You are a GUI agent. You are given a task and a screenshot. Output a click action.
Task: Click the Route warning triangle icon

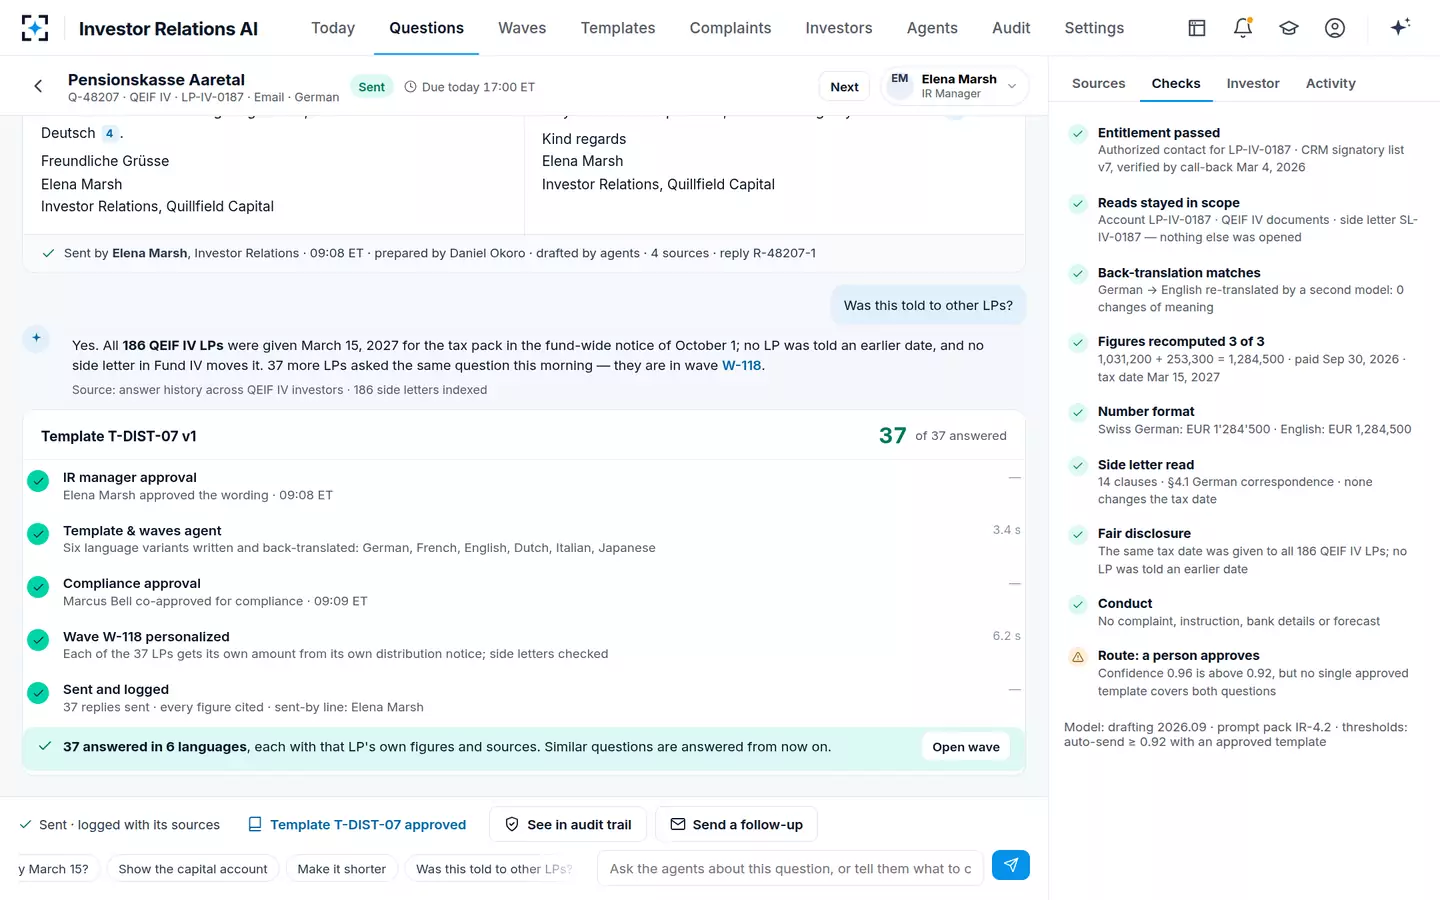[x=1078, y=657]
